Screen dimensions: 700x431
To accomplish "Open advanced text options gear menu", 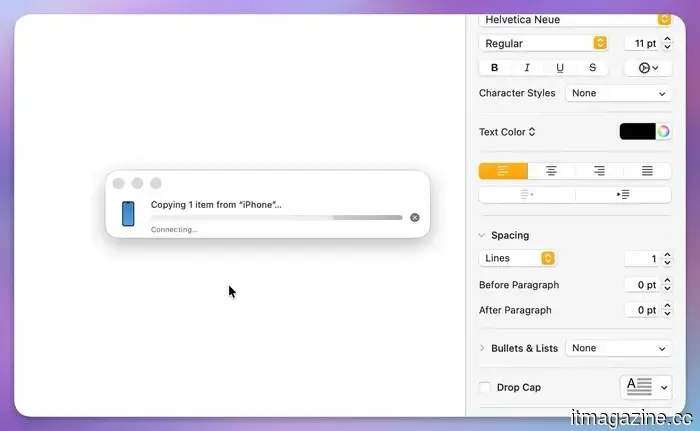I will (x=648, y=68).
